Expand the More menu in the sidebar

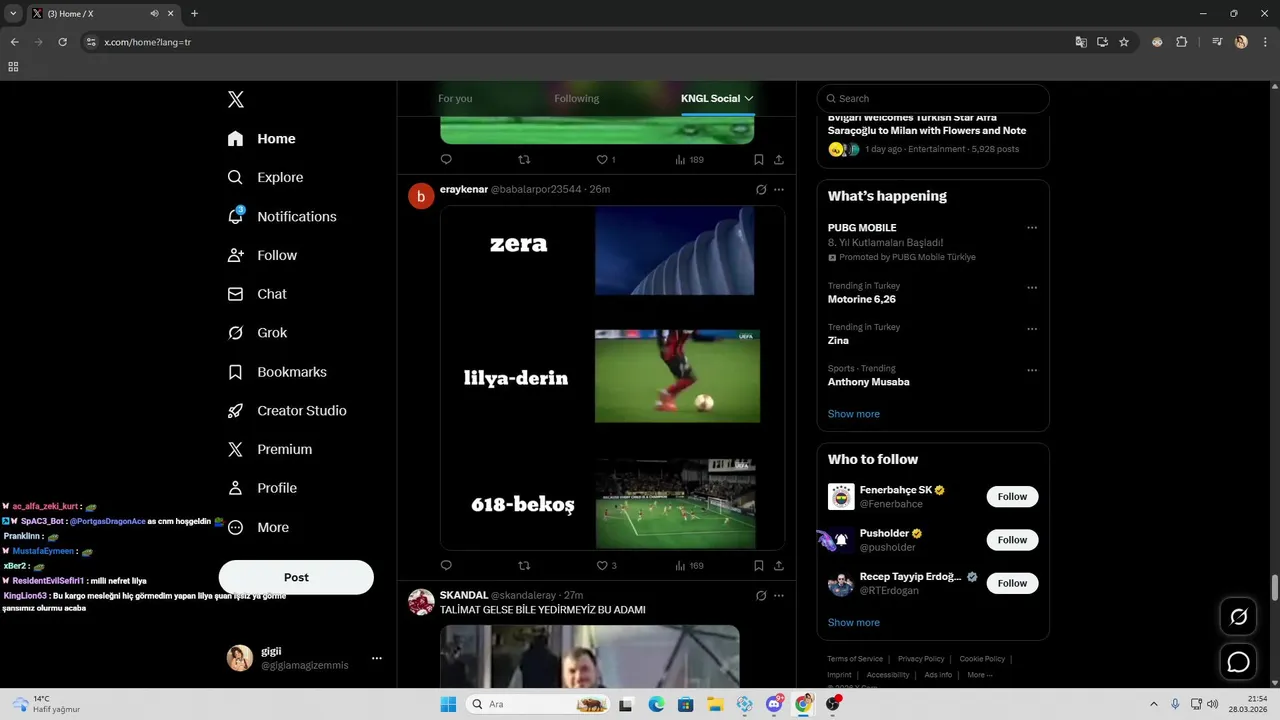click(258, 527)
